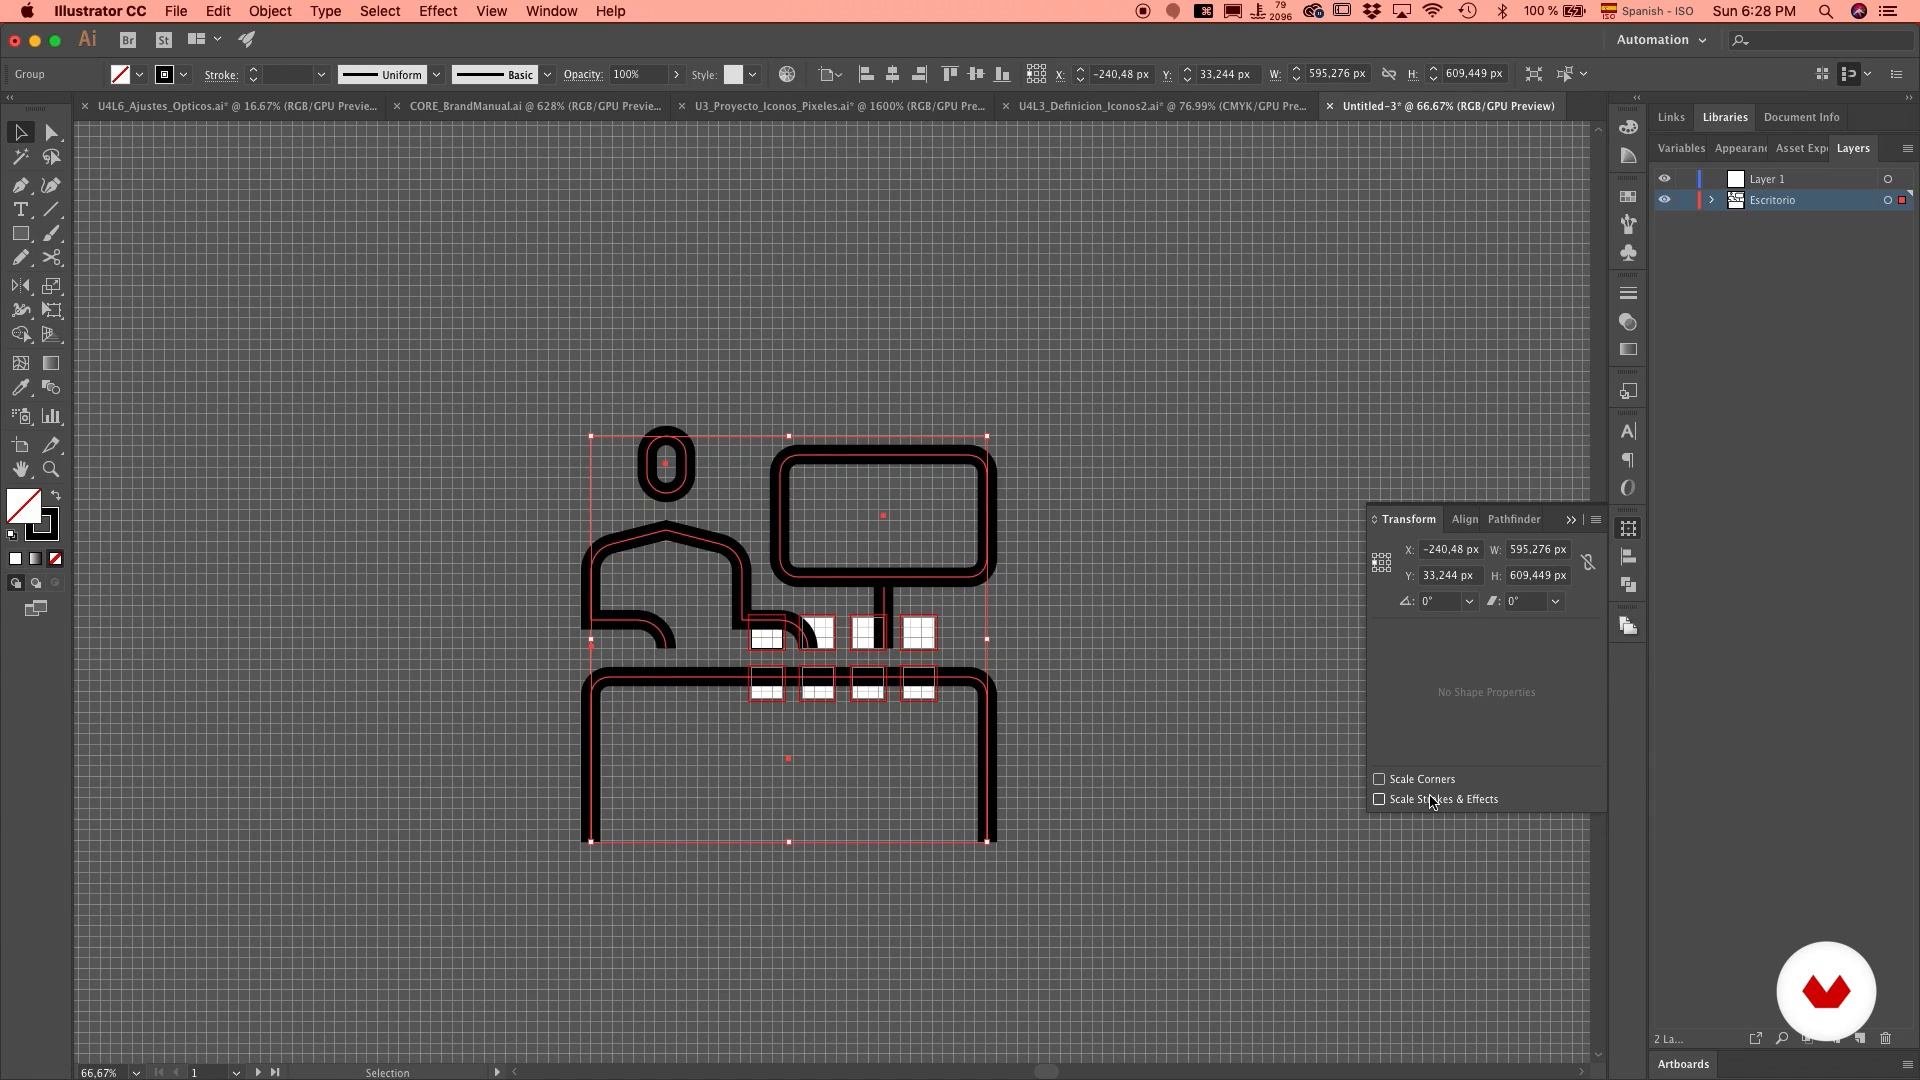The image size is (1920, 1080).
Task: Open rotate angle dropdown in Transform
Action: click(x=1469, y=602)
